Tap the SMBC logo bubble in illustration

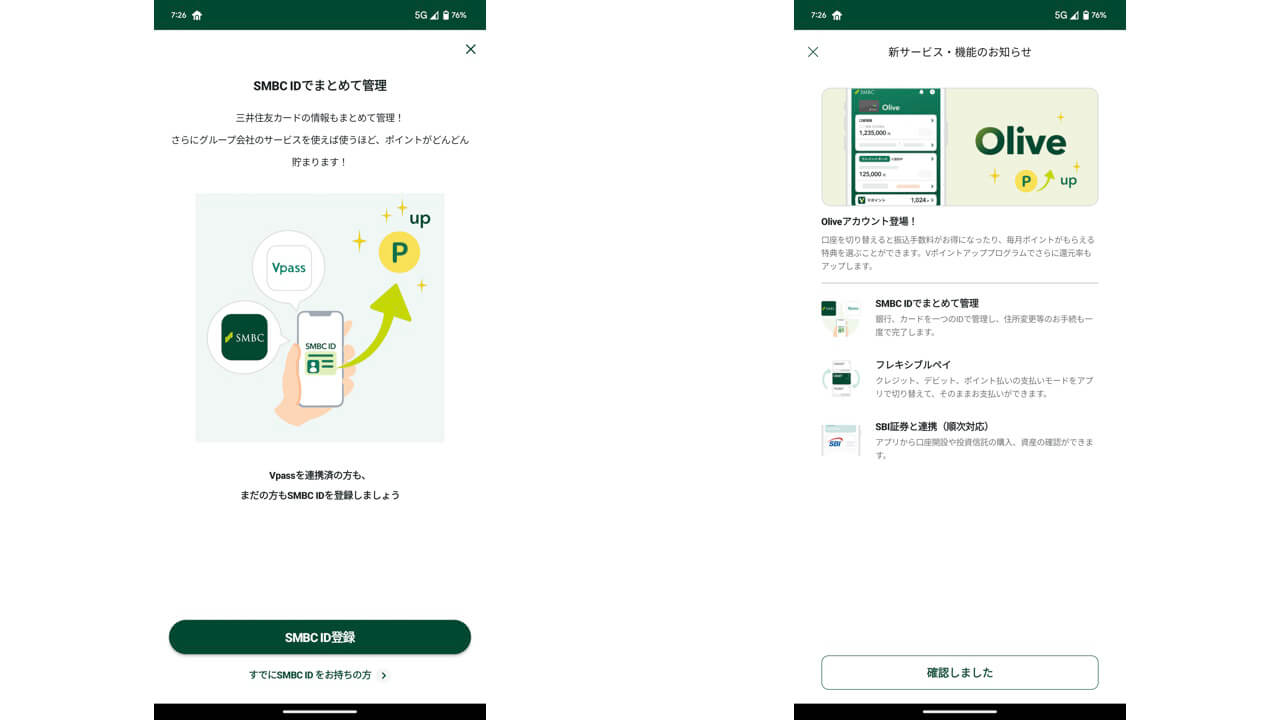point(244,337)
